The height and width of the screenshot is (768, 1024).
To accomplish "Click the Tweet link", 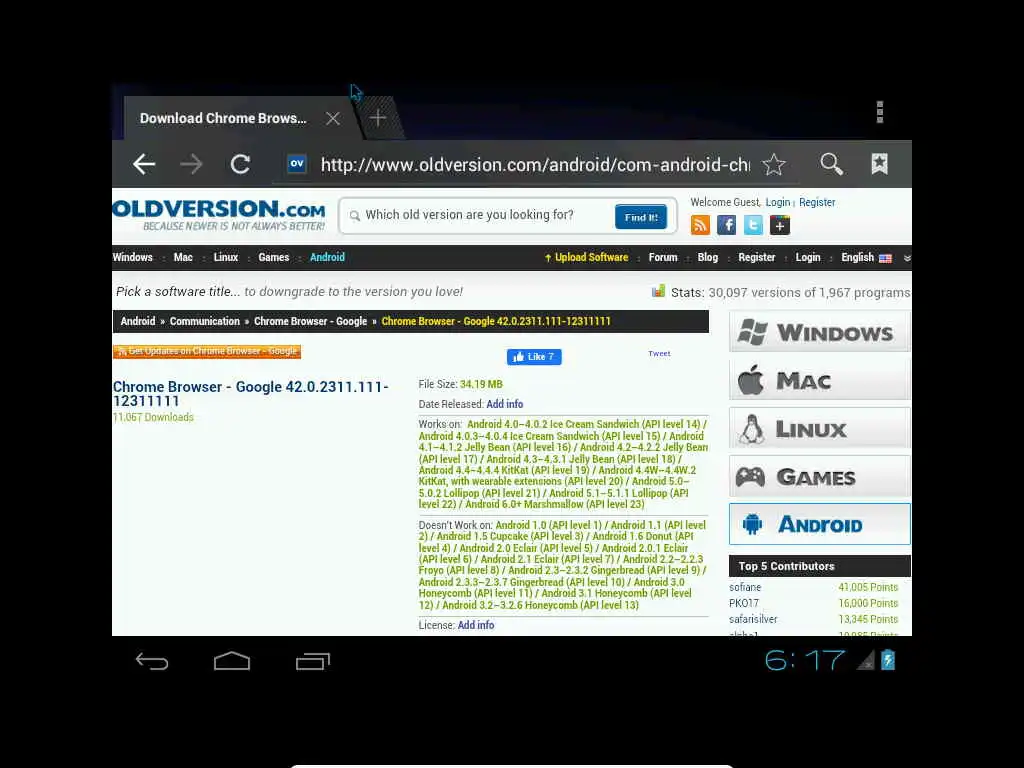I will [659, 354].
